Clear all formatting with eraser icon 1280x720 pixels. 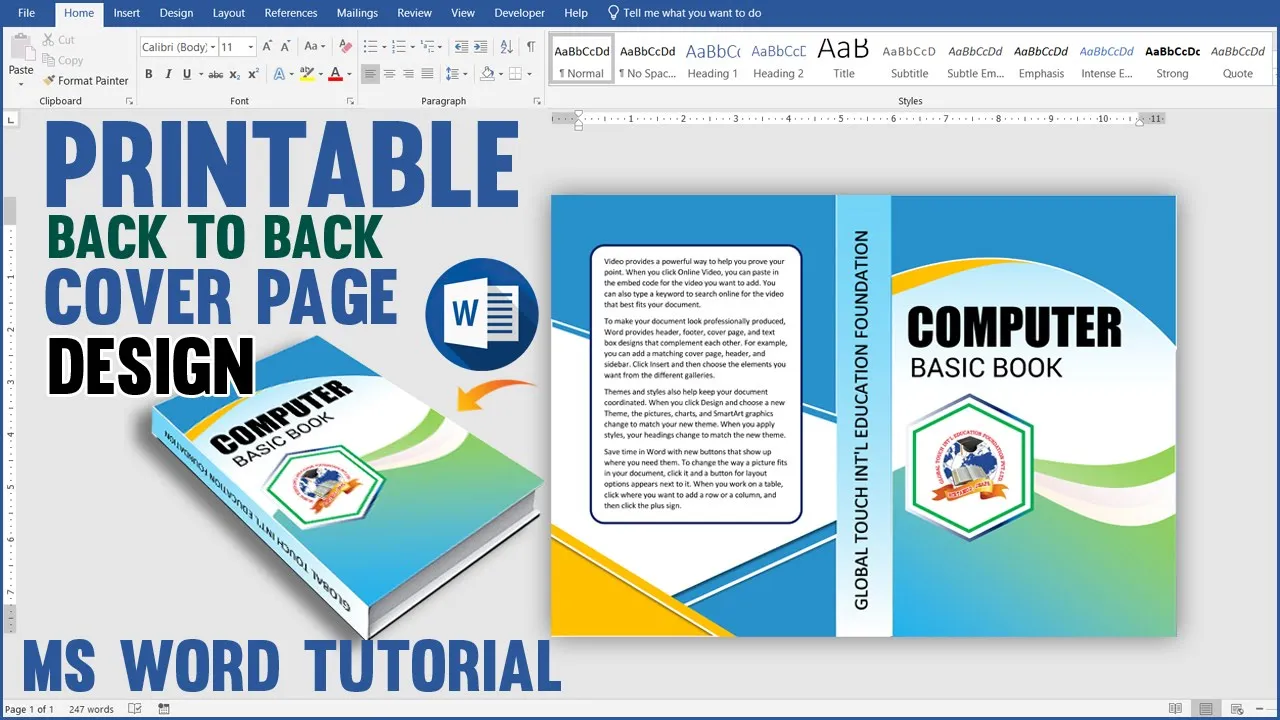tap(345, 47)
